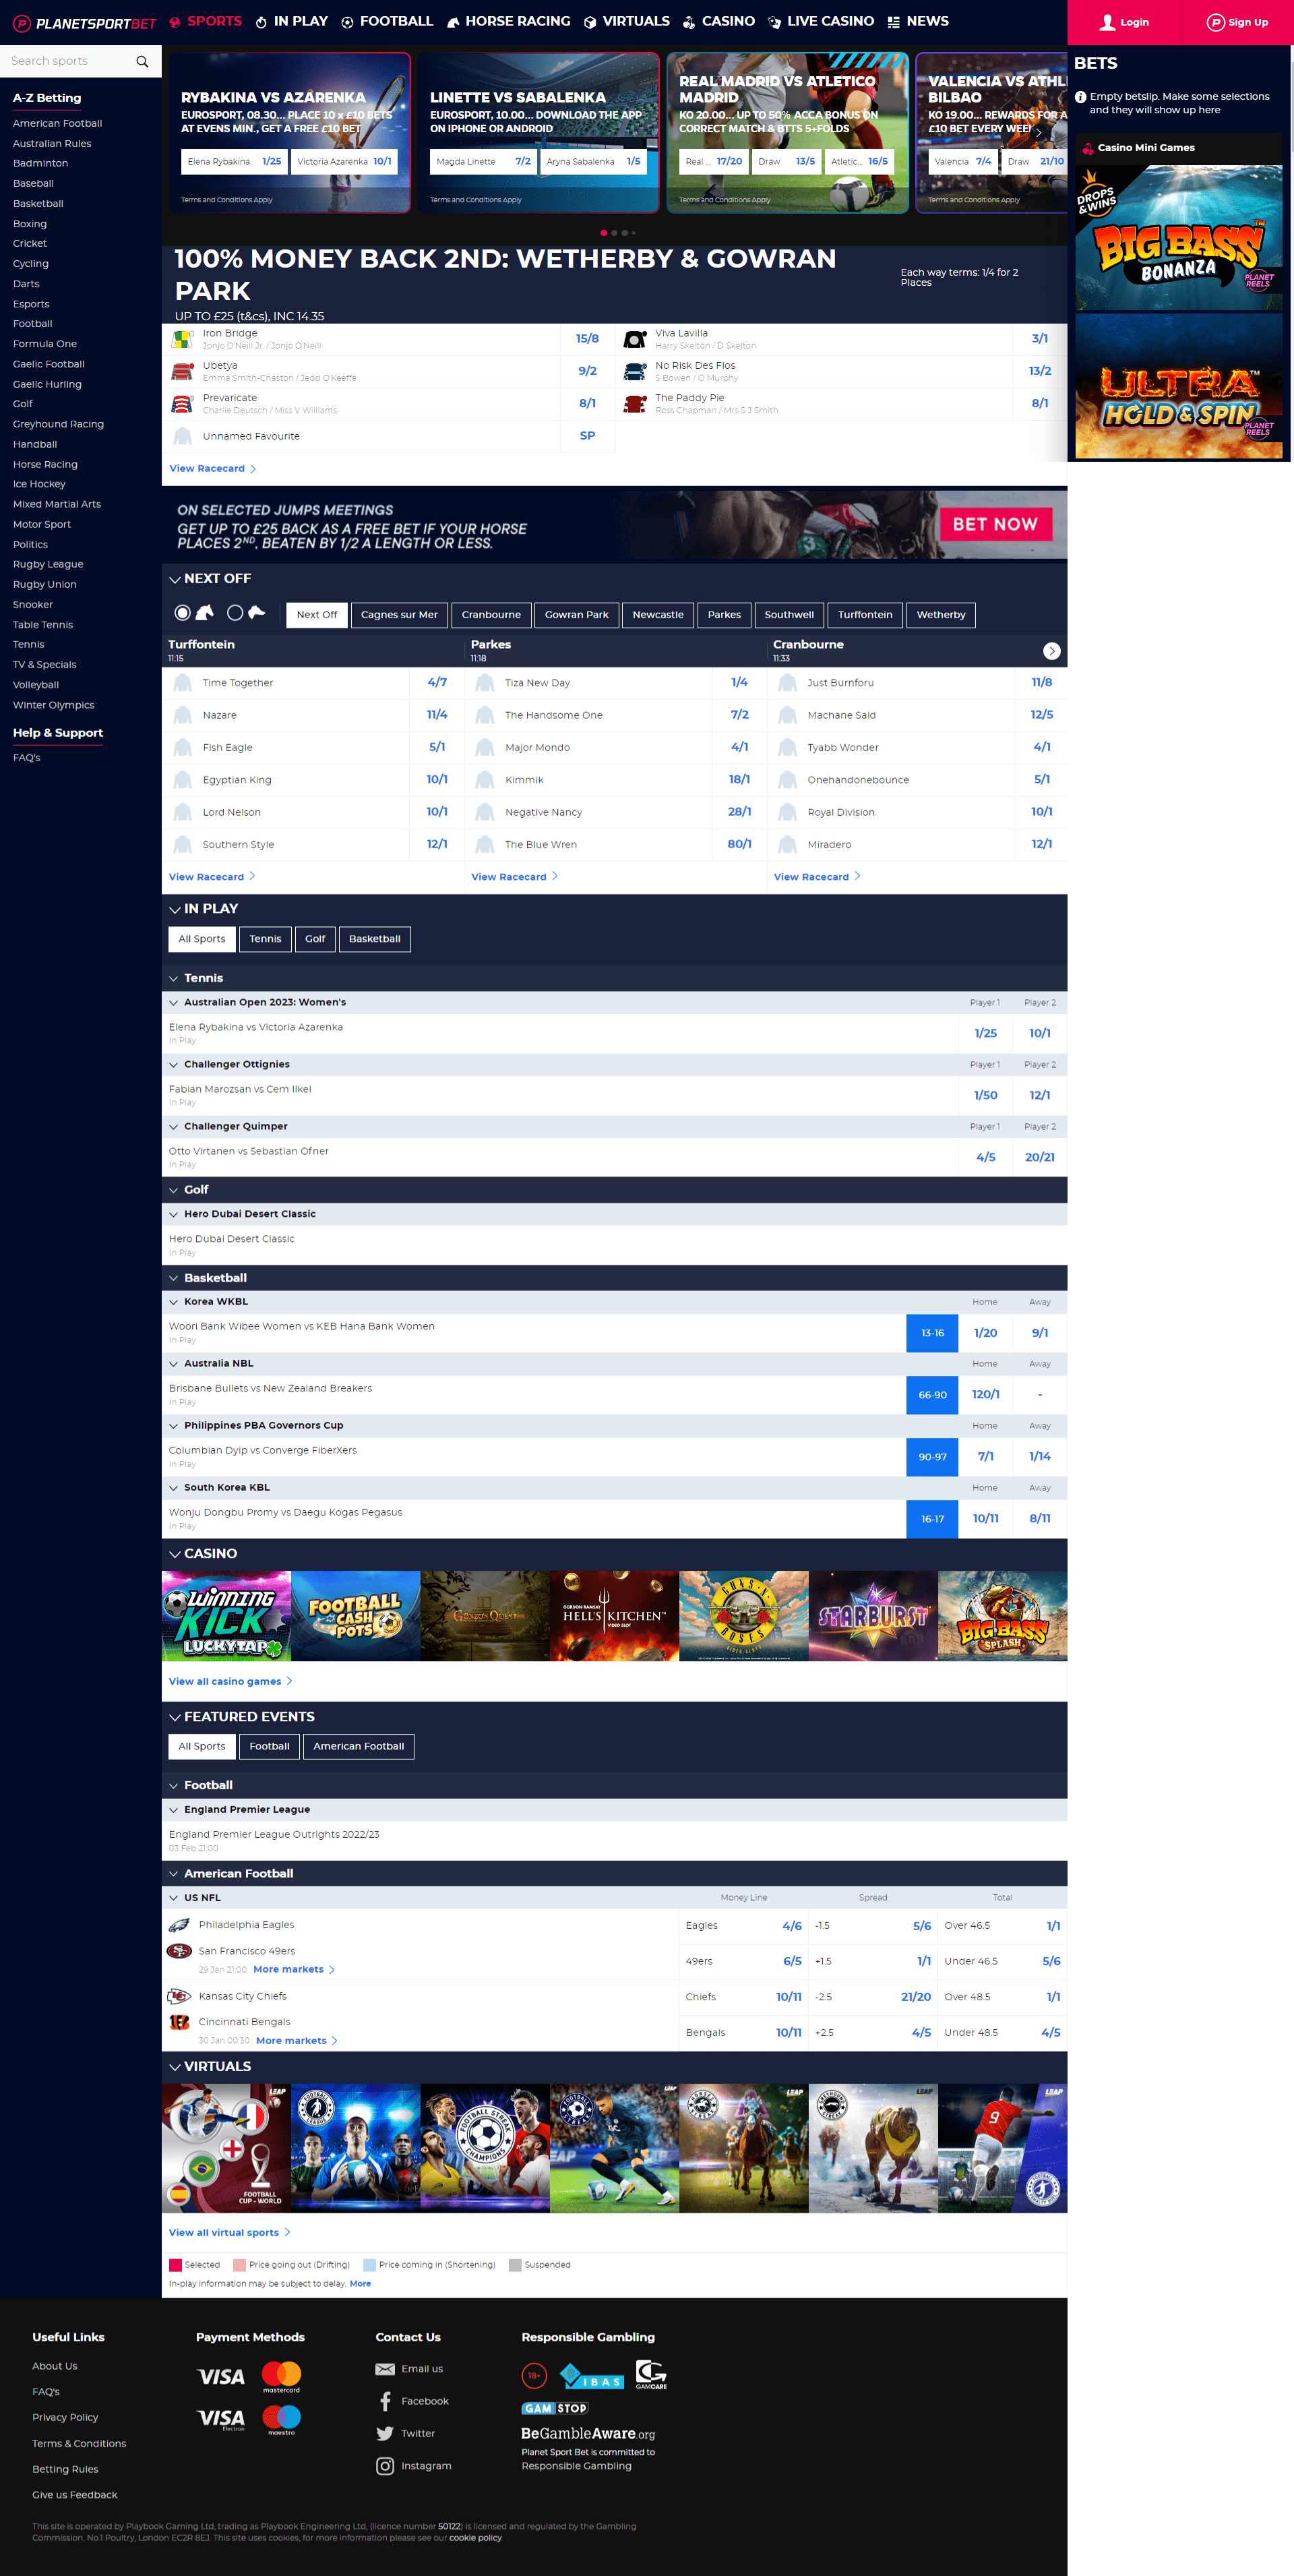Select the greyhound racing radio button

(x=235, y=613)
